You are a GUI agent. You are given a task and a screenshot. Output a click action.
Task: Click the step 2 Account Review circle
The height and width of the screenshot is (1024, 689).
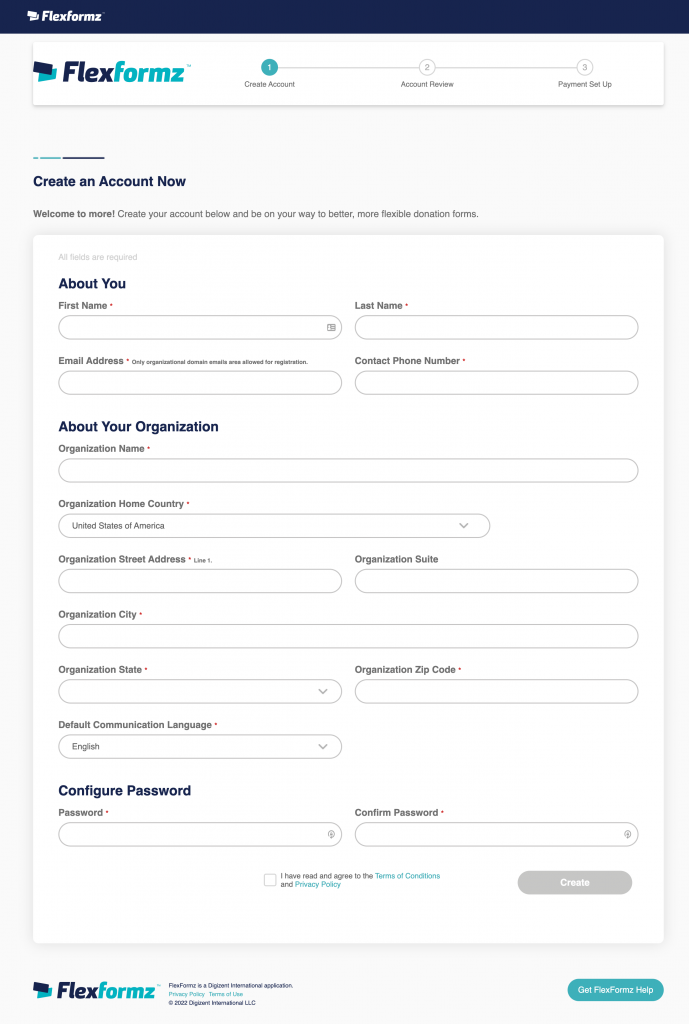pyautogui.click(x=426, y=67)
